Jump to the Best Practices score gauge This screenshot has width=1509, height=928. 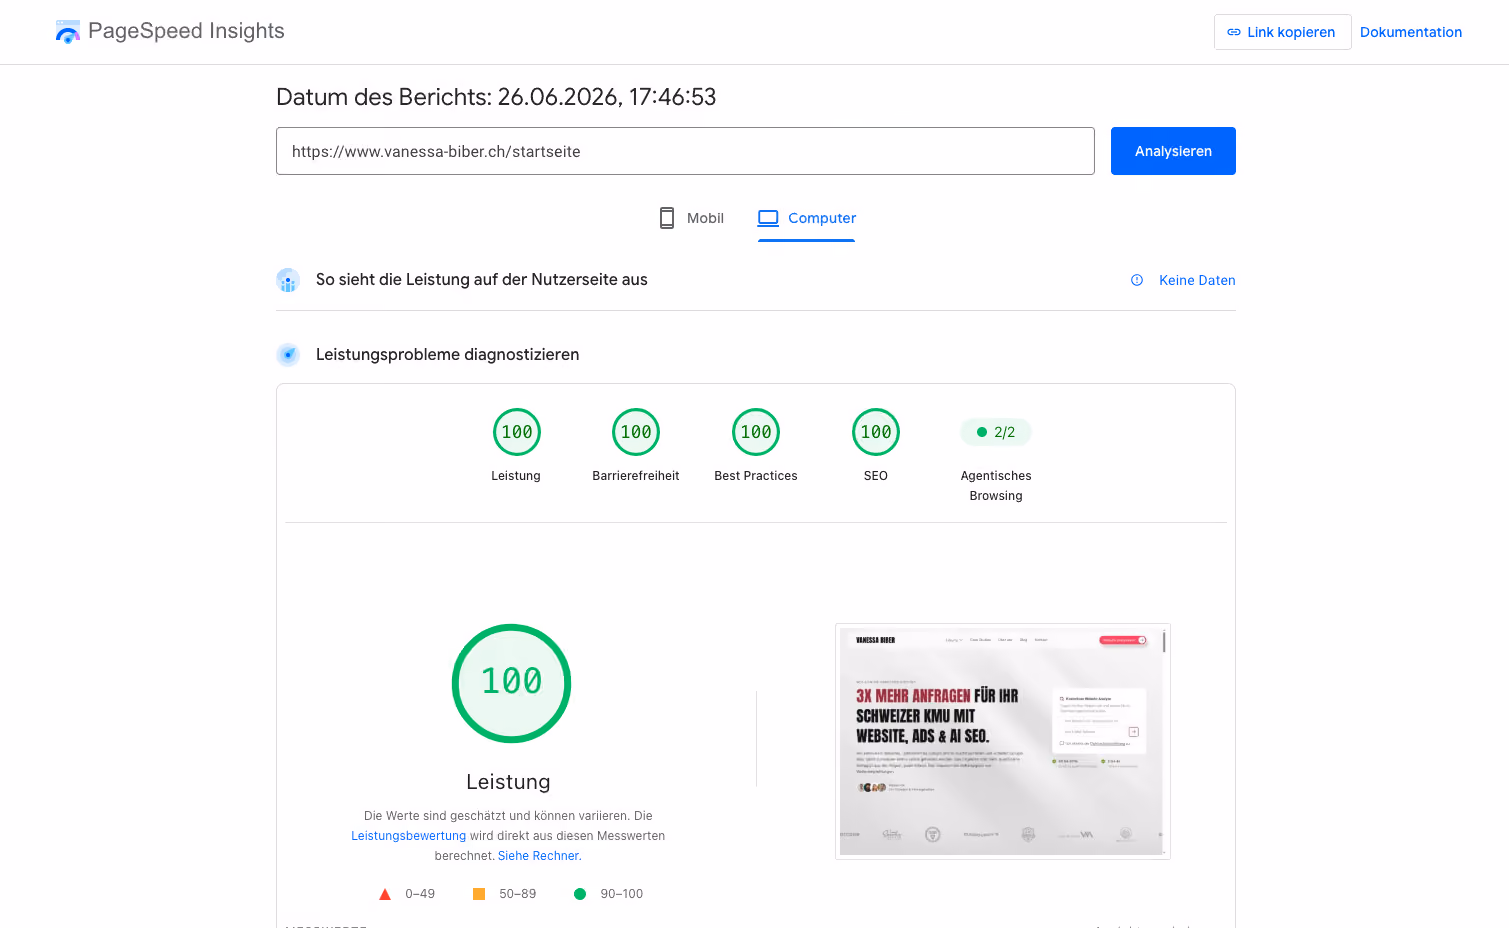756,432
